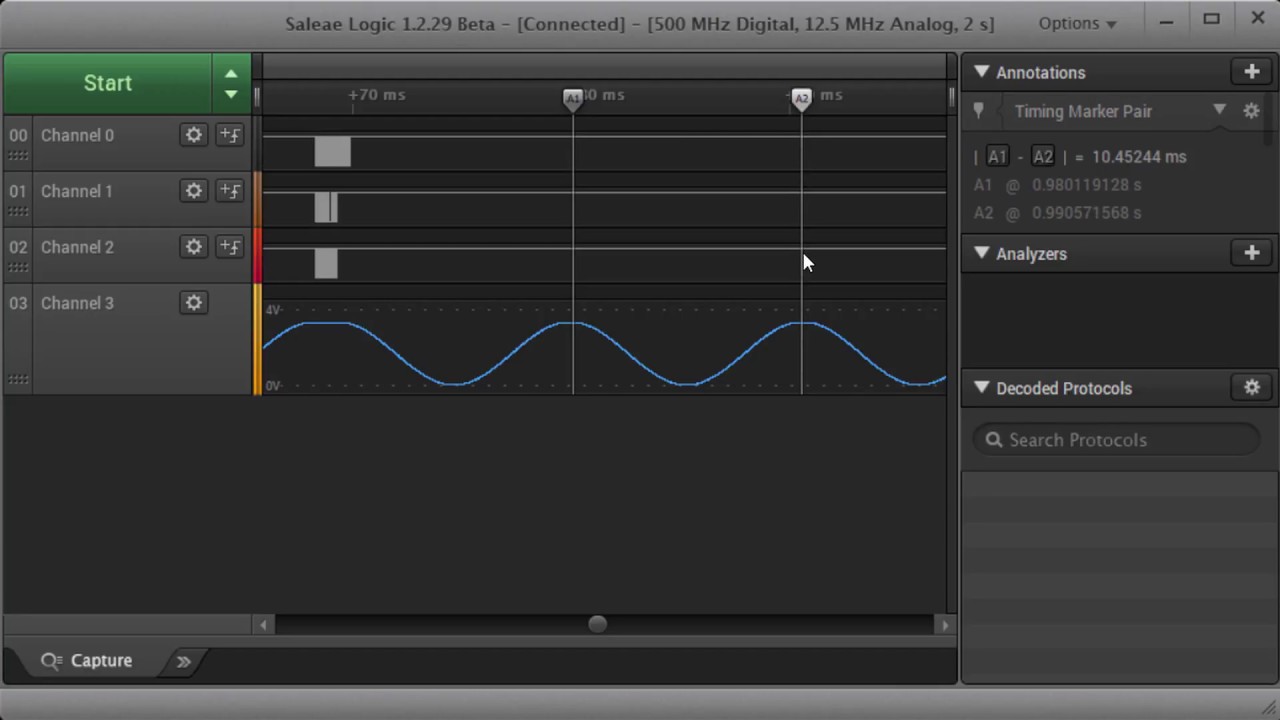
Task: Click the A2 timestamp value 0.990571568 s
Action: tap(1086, 213)
